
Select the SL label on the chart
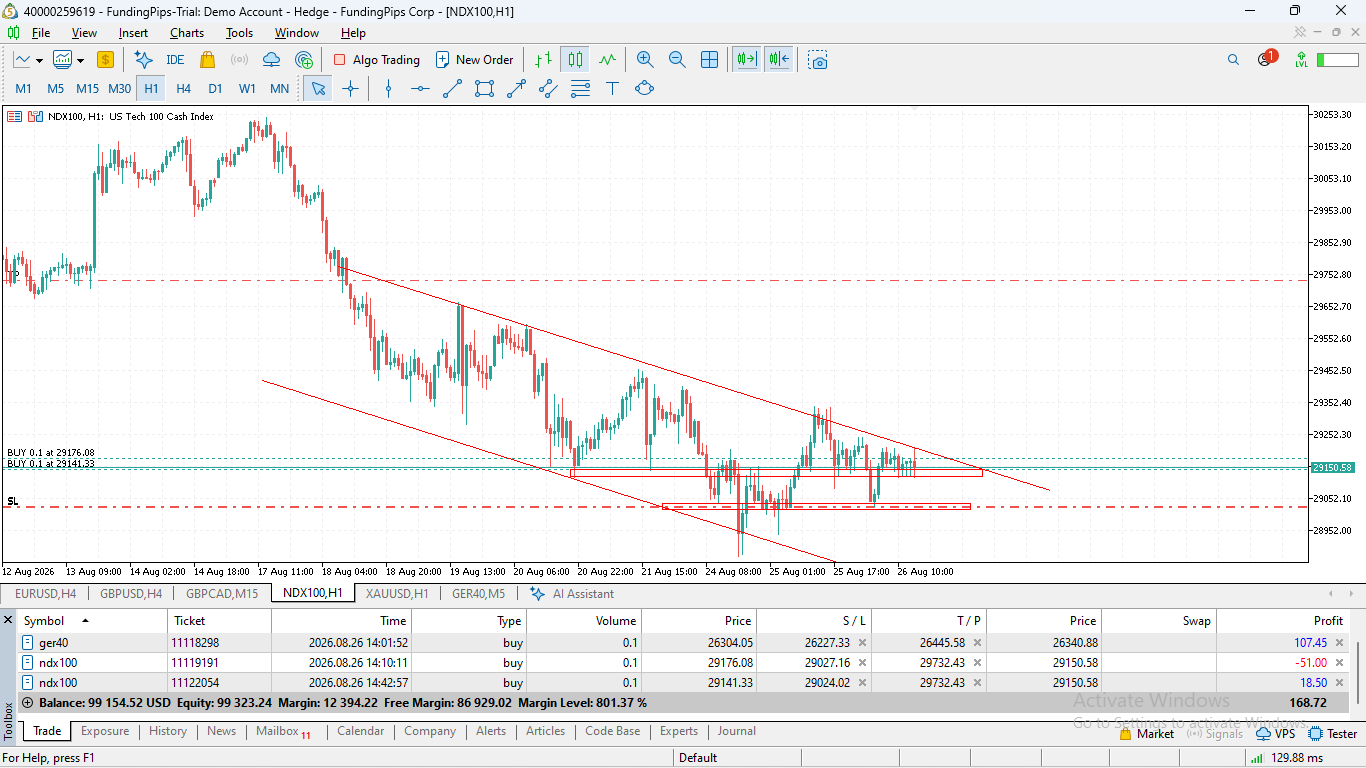point(13,501)
